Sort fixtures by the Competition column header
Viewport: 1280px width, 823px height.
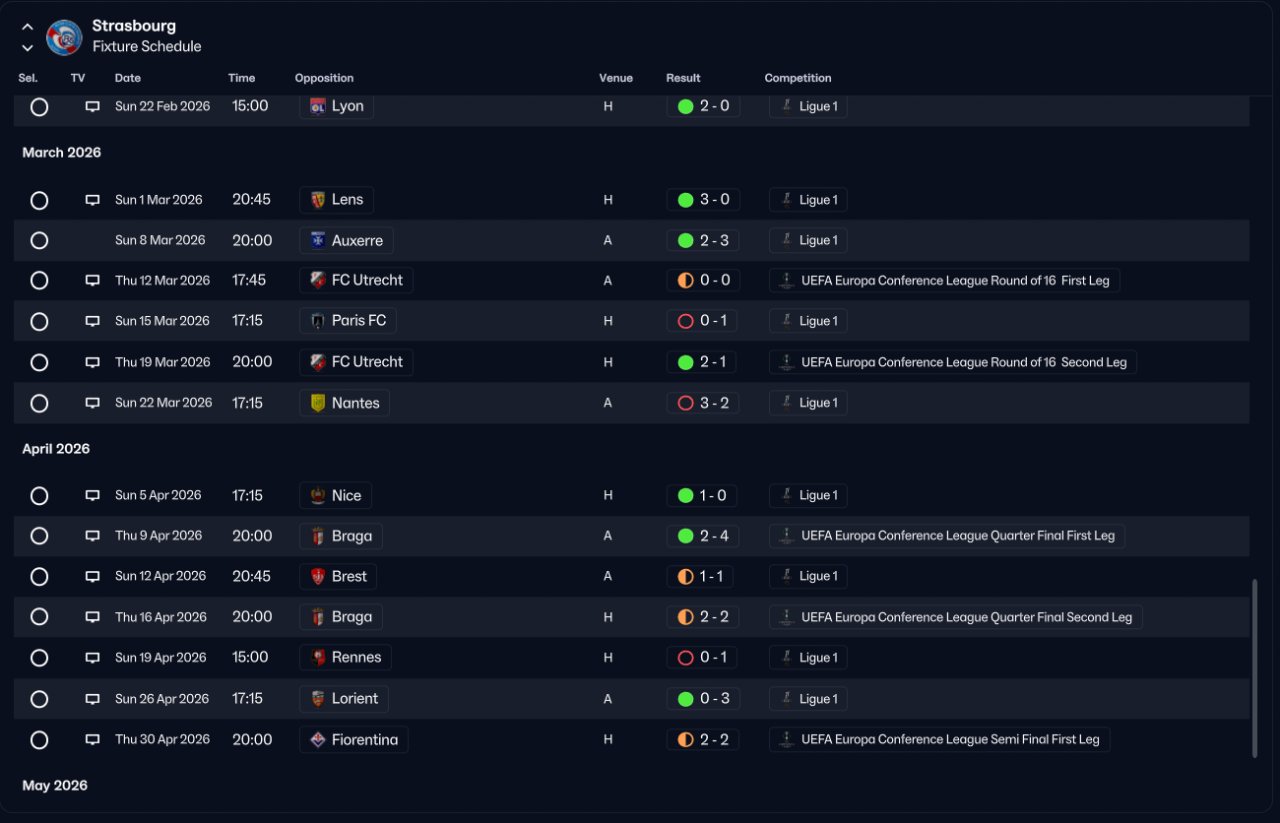pos(798,78)
